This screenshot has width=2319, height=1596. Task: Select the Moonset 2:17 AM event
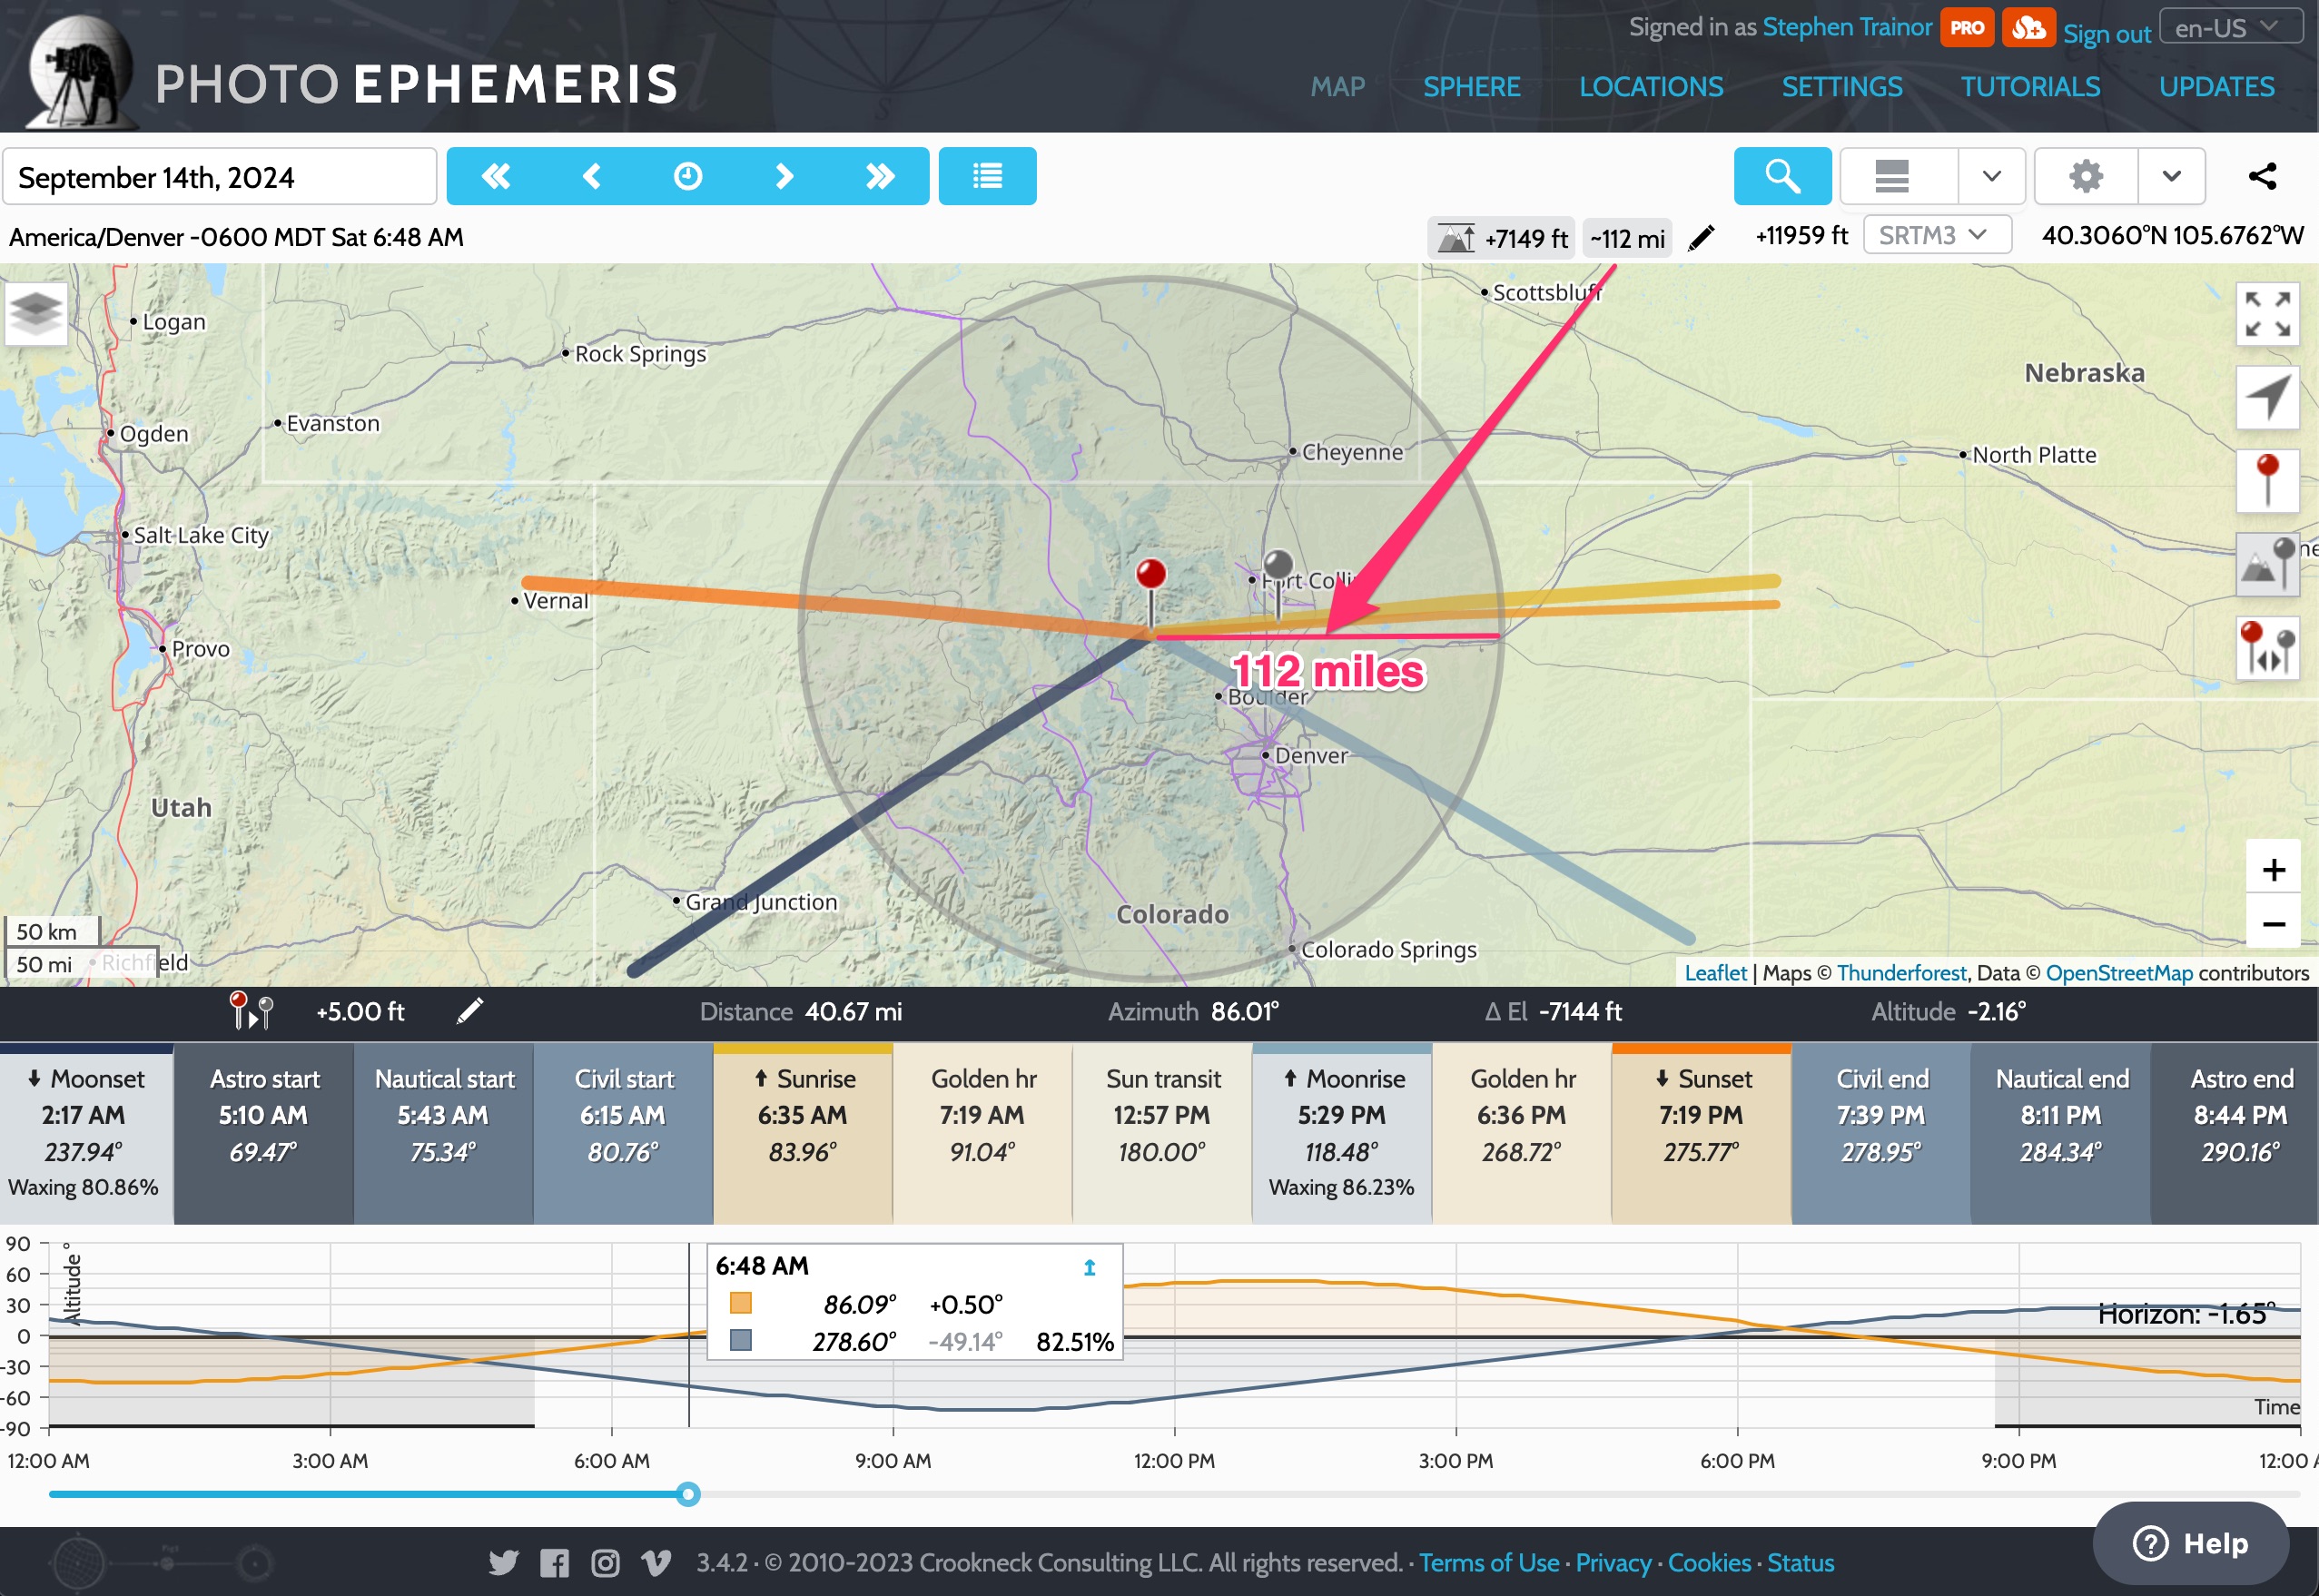[x=86, y=1133]
